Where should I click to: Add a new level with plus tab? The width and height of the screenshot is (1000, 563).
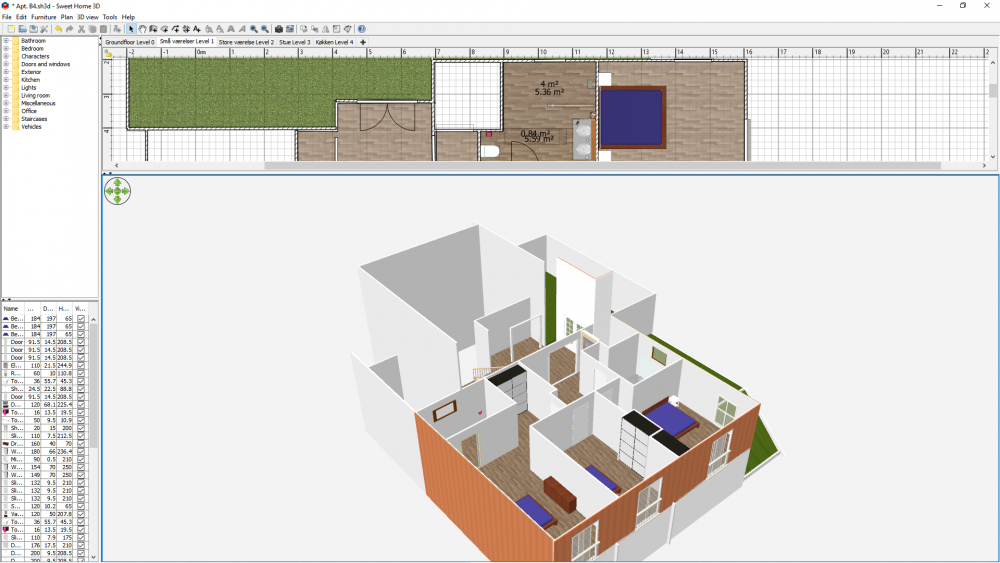pyautogui.click(x=362, y=42)
